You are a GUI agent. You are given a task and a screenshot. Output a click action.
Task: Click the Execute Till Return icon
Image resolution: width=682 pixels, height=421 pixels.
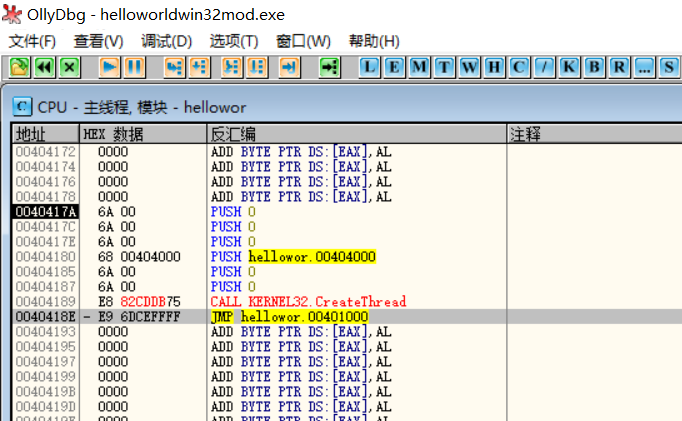click(289, 67)
